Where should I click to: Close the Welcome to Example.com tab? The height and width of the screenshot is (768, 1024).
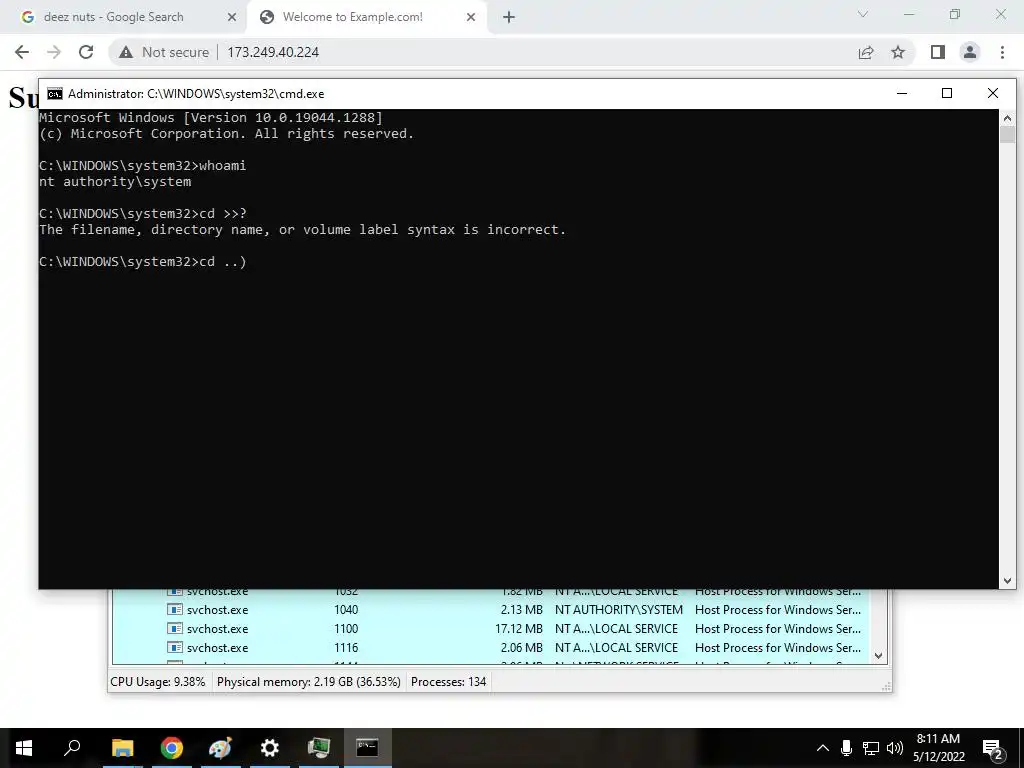tap(471, 17)
